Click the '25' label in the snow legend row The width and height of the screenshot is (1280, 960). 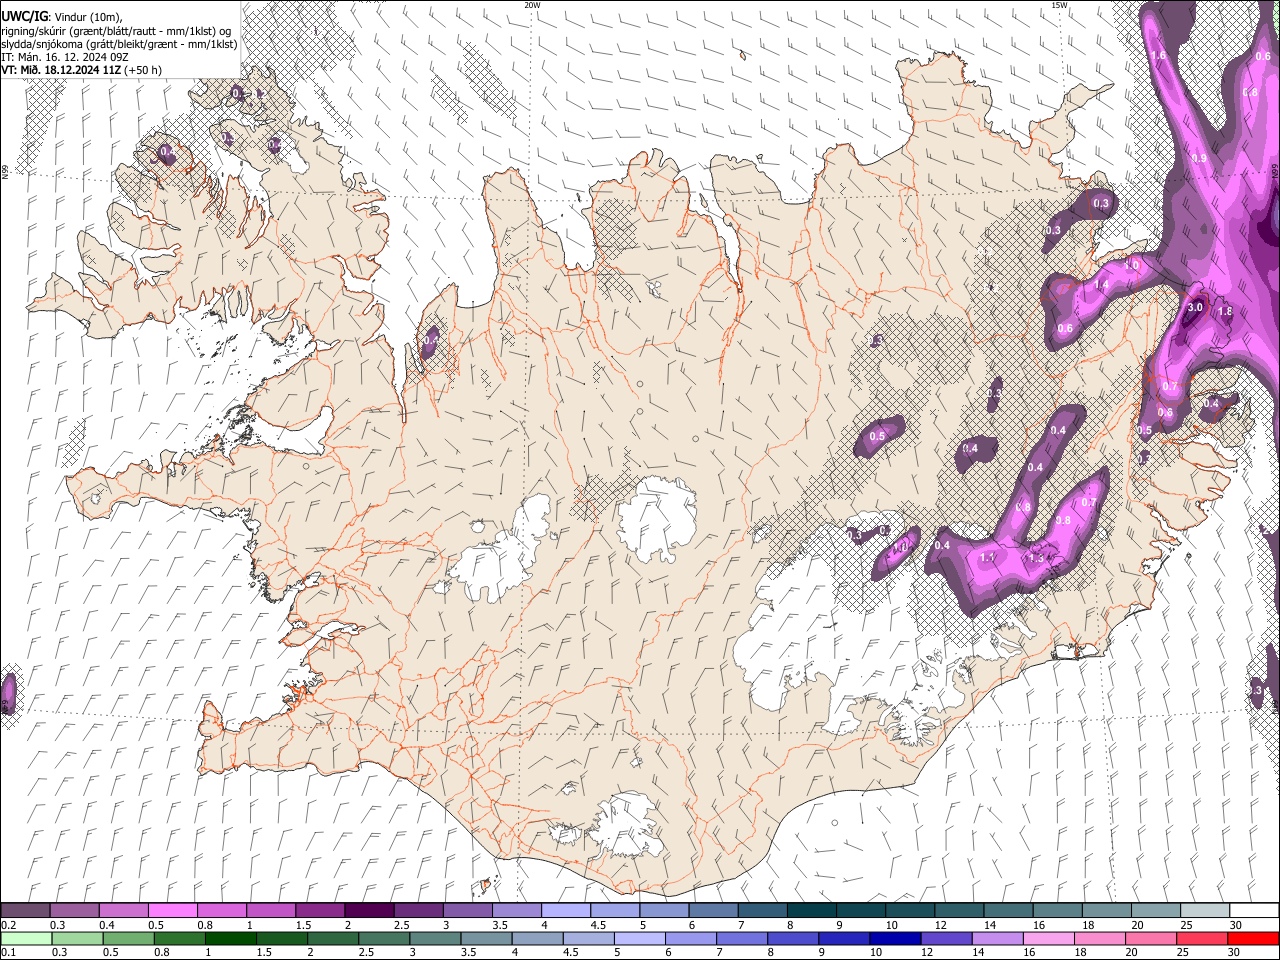click(1185, 925)
